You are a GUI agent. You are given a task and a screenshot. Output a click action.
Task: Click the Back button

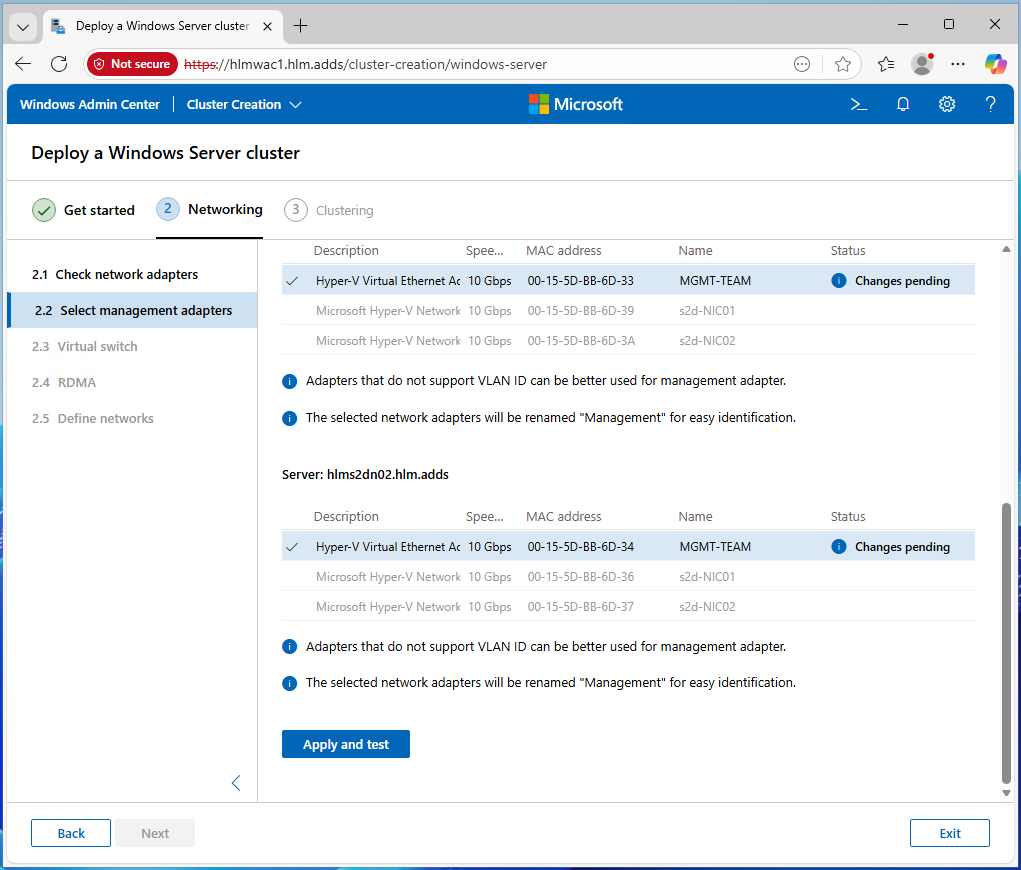[71, 833]
